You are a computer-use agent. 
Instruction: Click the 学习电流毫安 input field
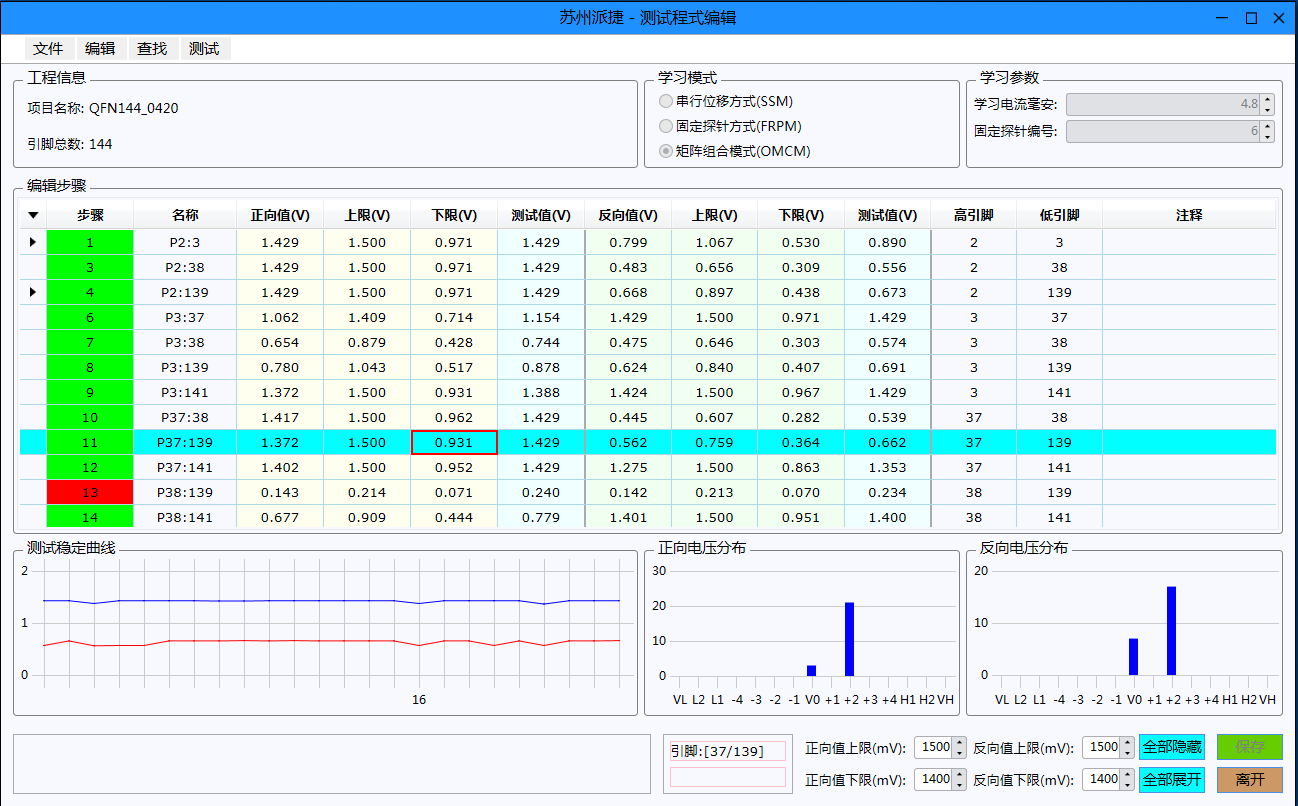click(1163, 104)
